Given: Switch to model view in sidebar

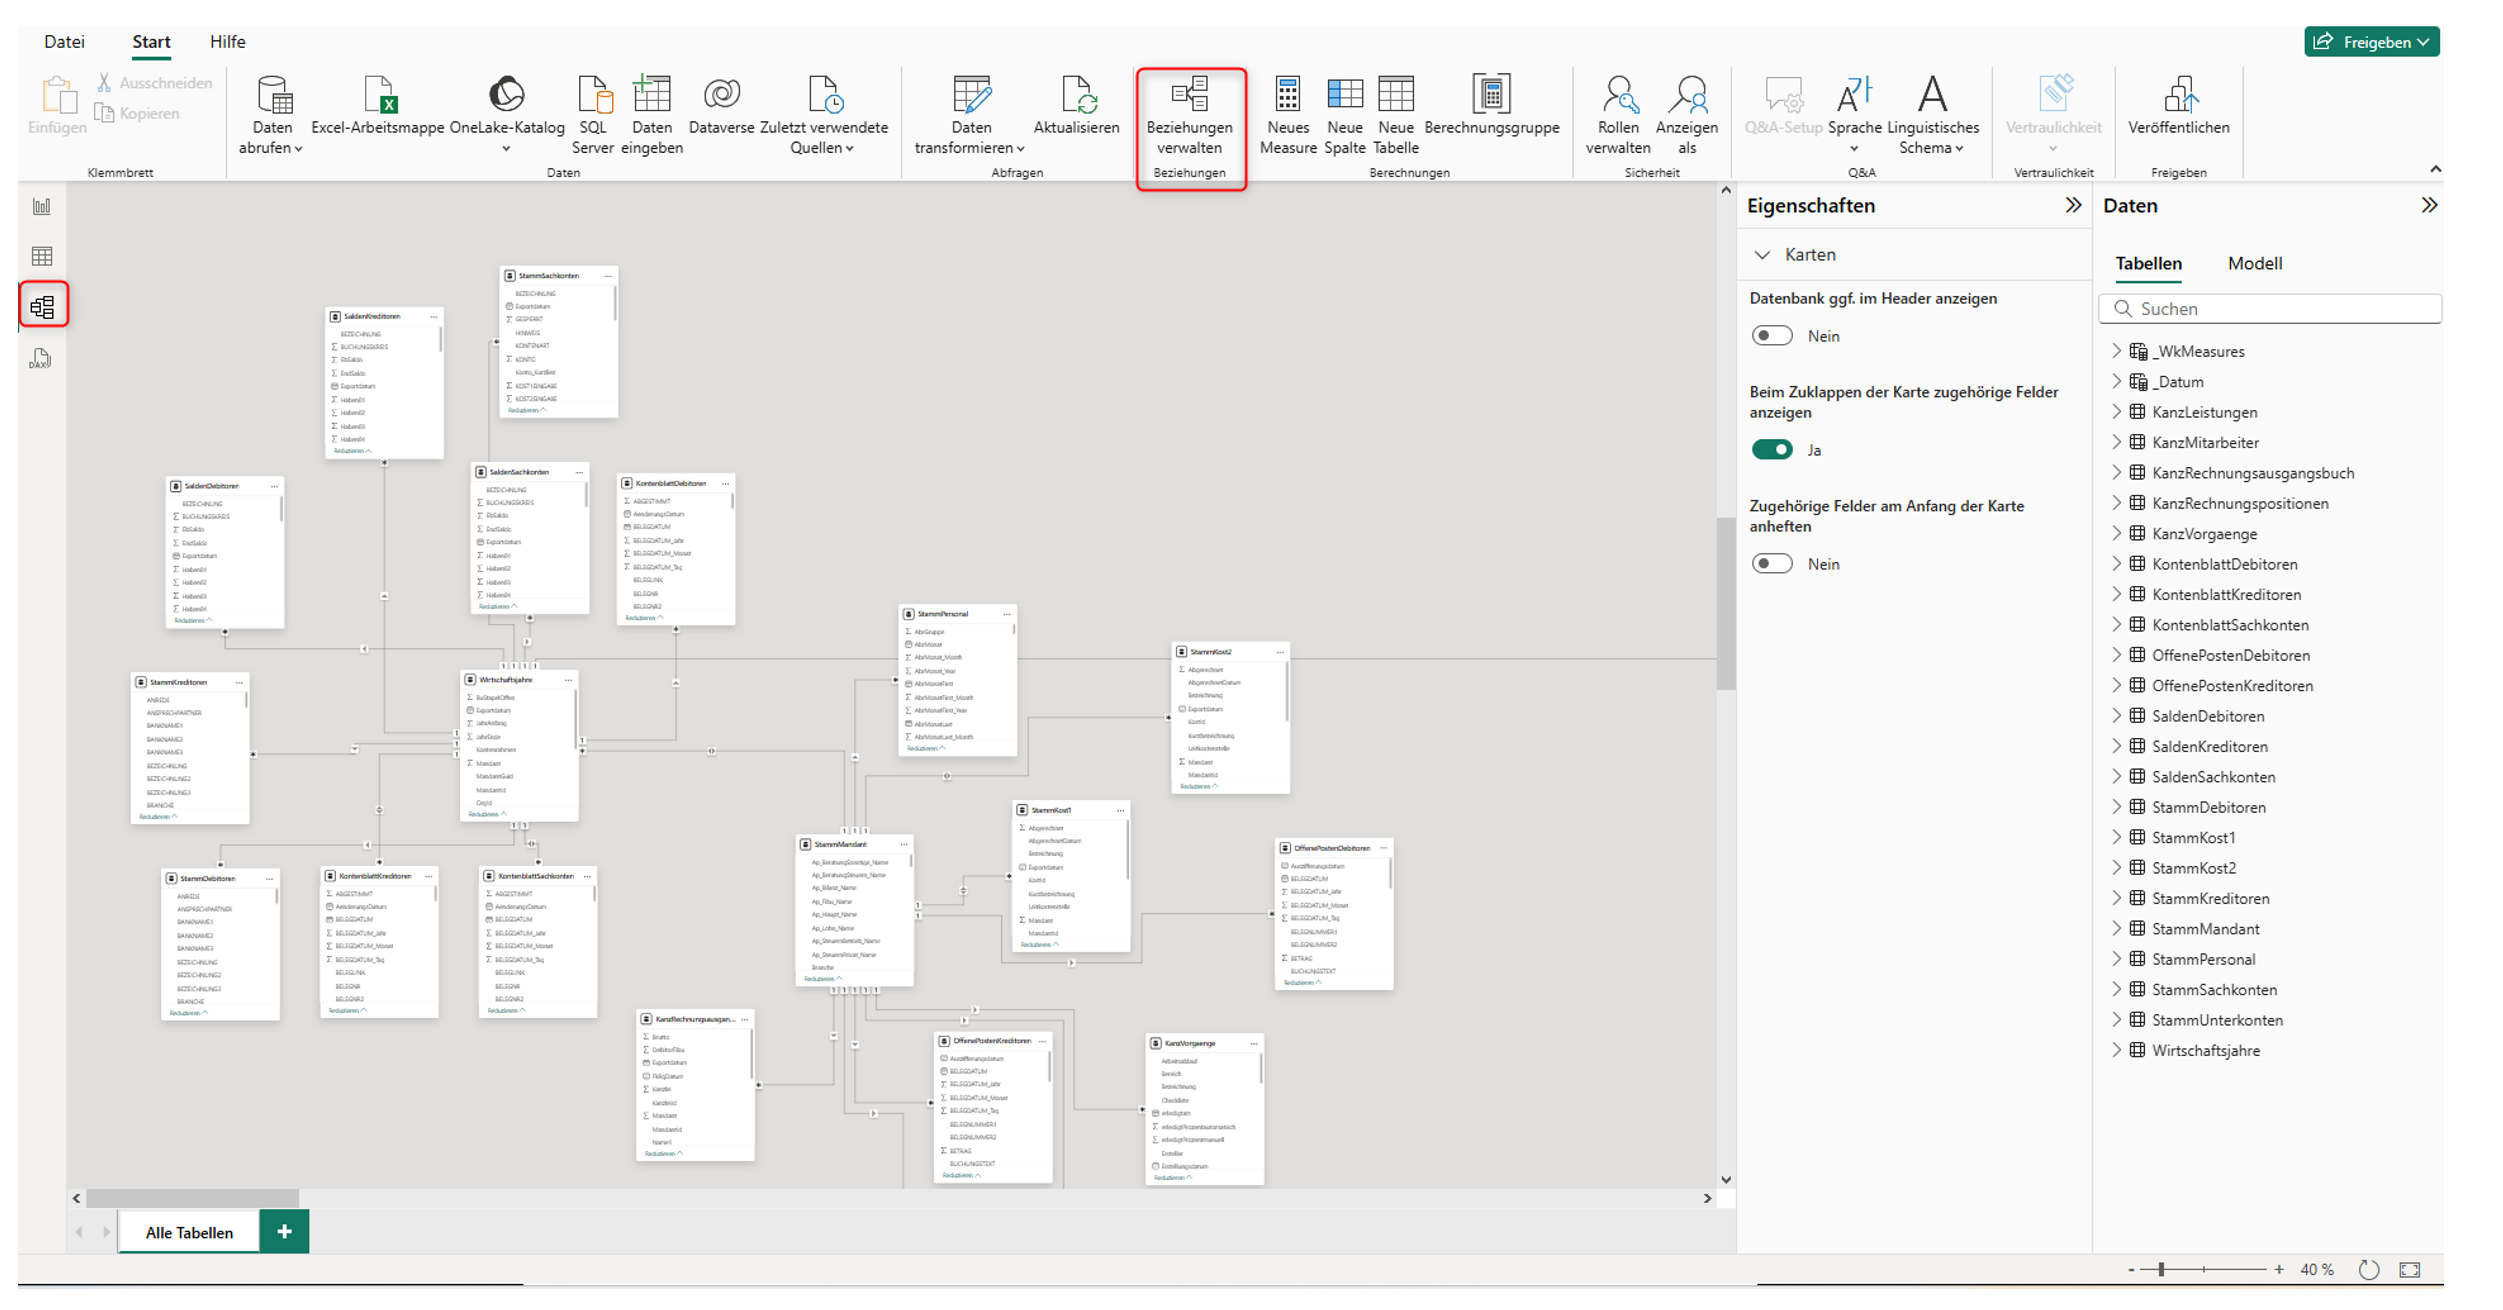Looking at the screenshot, I should point(42,307).
